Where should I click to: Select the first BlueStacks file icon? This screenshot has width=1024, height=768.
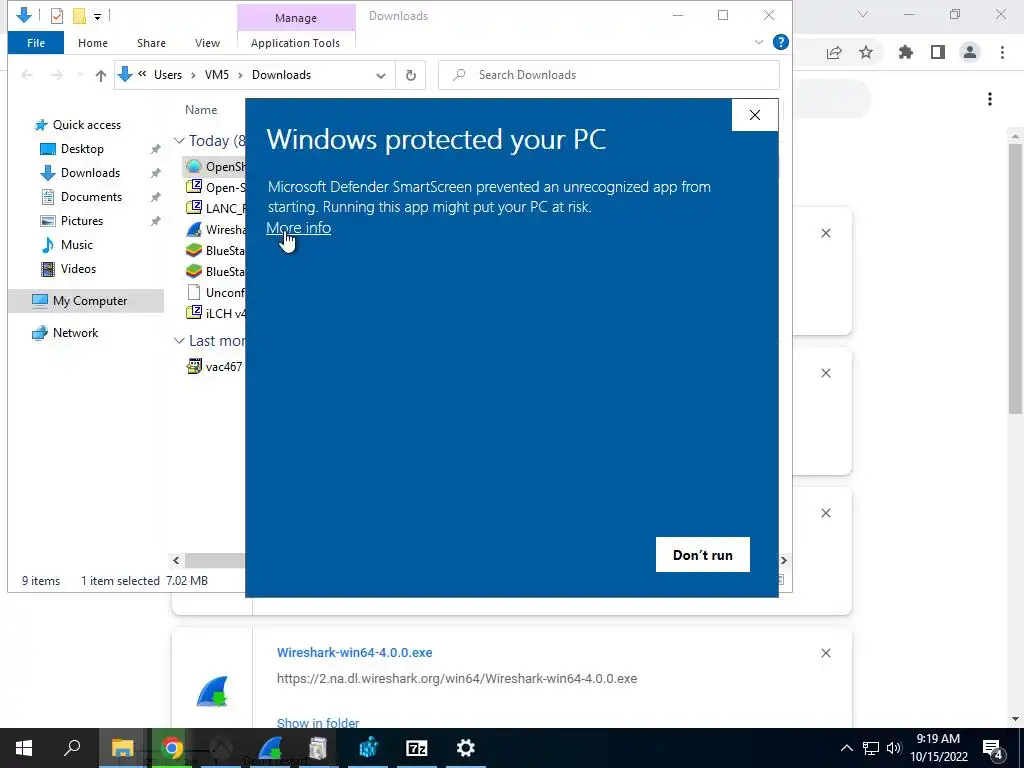pyautogui.click(x=194, y=251)
